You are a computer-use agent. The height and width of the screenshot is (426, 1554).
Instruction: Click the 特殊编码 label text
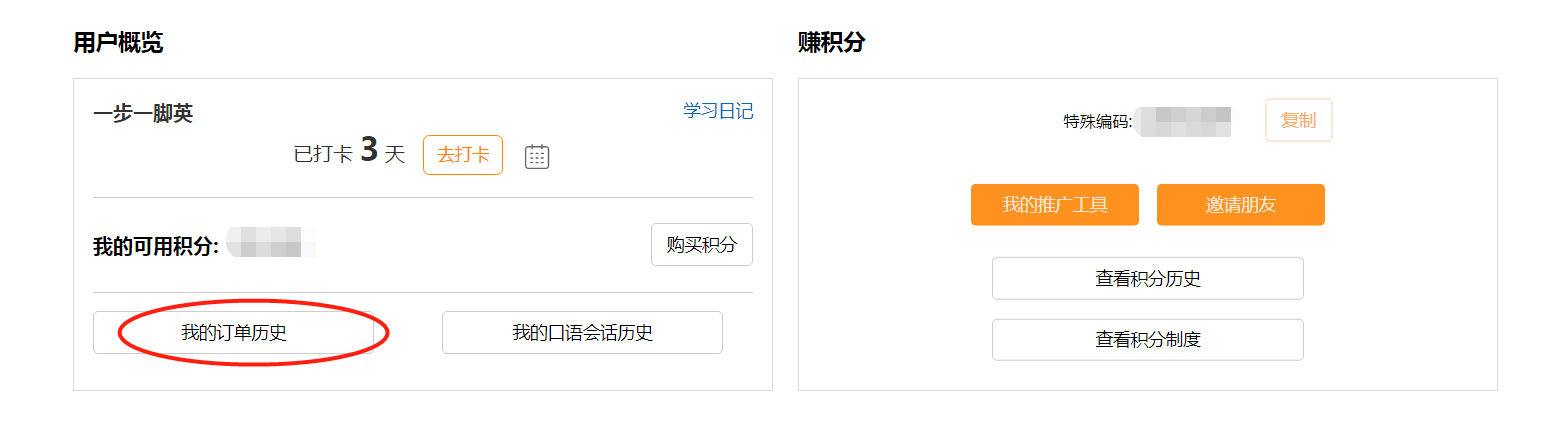[x=1097, y=122]
